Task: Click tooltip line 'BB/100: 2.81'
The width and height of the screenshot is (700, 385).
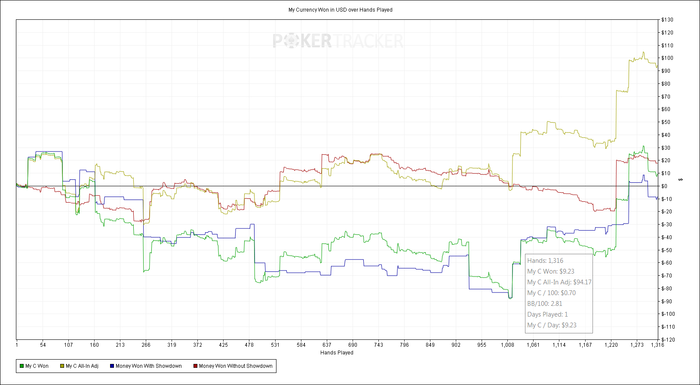Action: tap(544, 304)
